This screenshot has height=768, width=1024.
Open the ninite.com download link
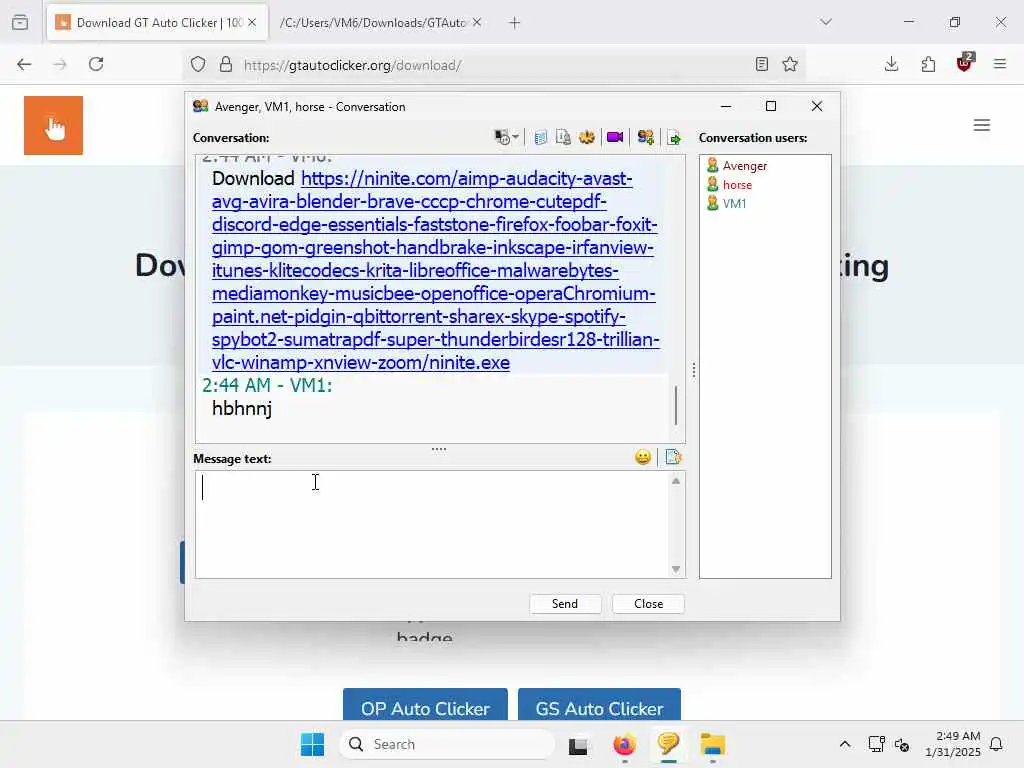[435, 270]
